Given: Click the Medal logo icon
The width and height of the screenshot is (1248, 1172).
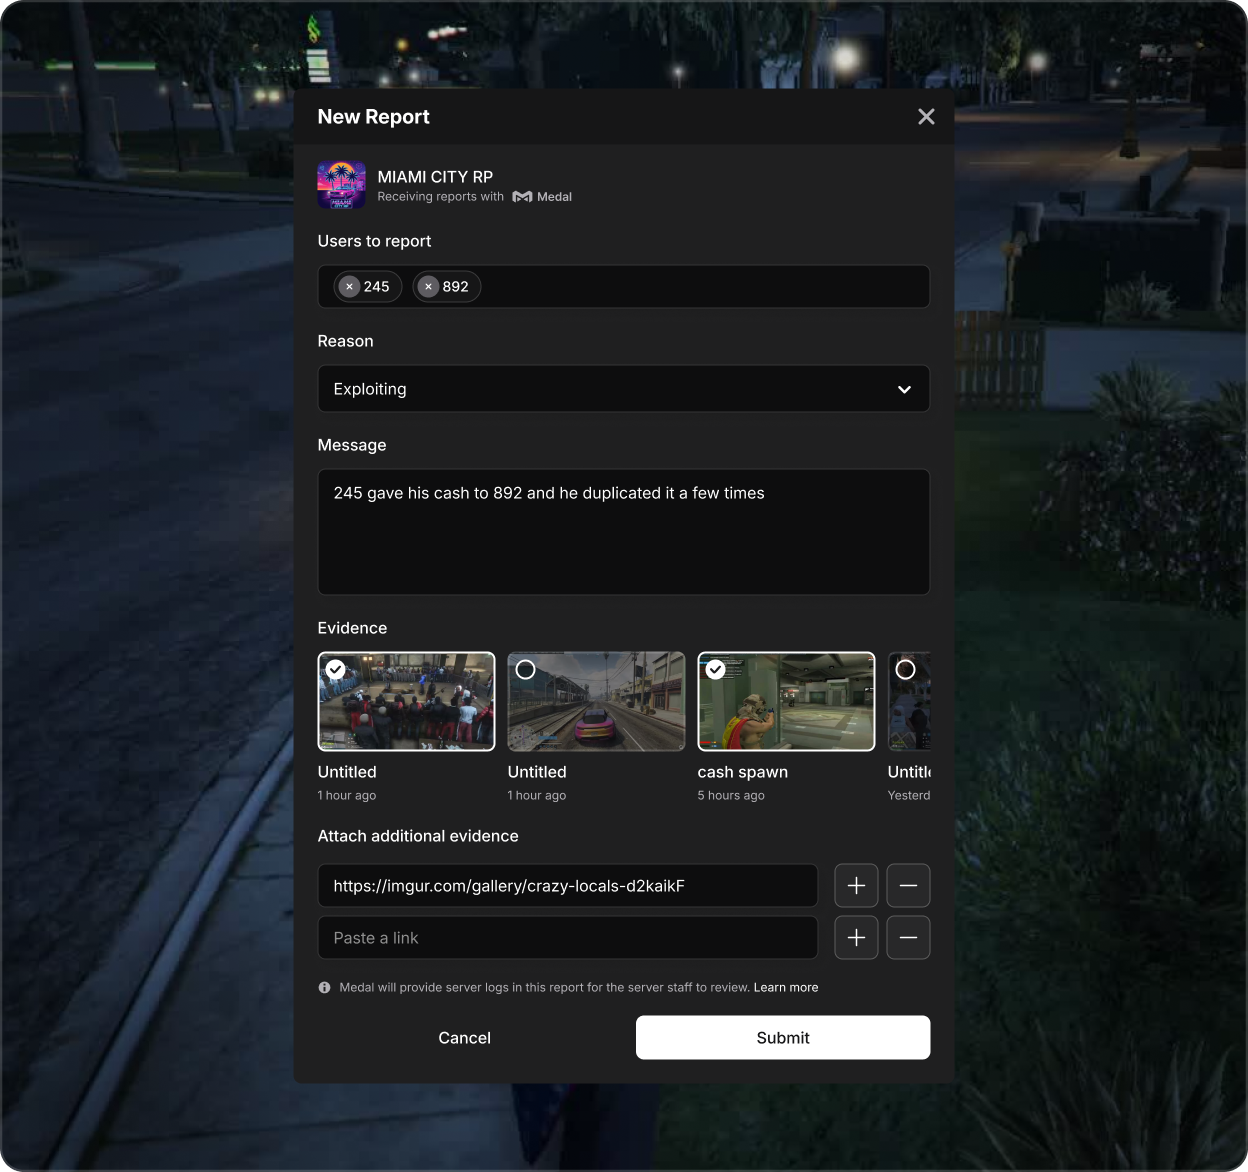Looking at the screenshot, I should pos(522,197).
